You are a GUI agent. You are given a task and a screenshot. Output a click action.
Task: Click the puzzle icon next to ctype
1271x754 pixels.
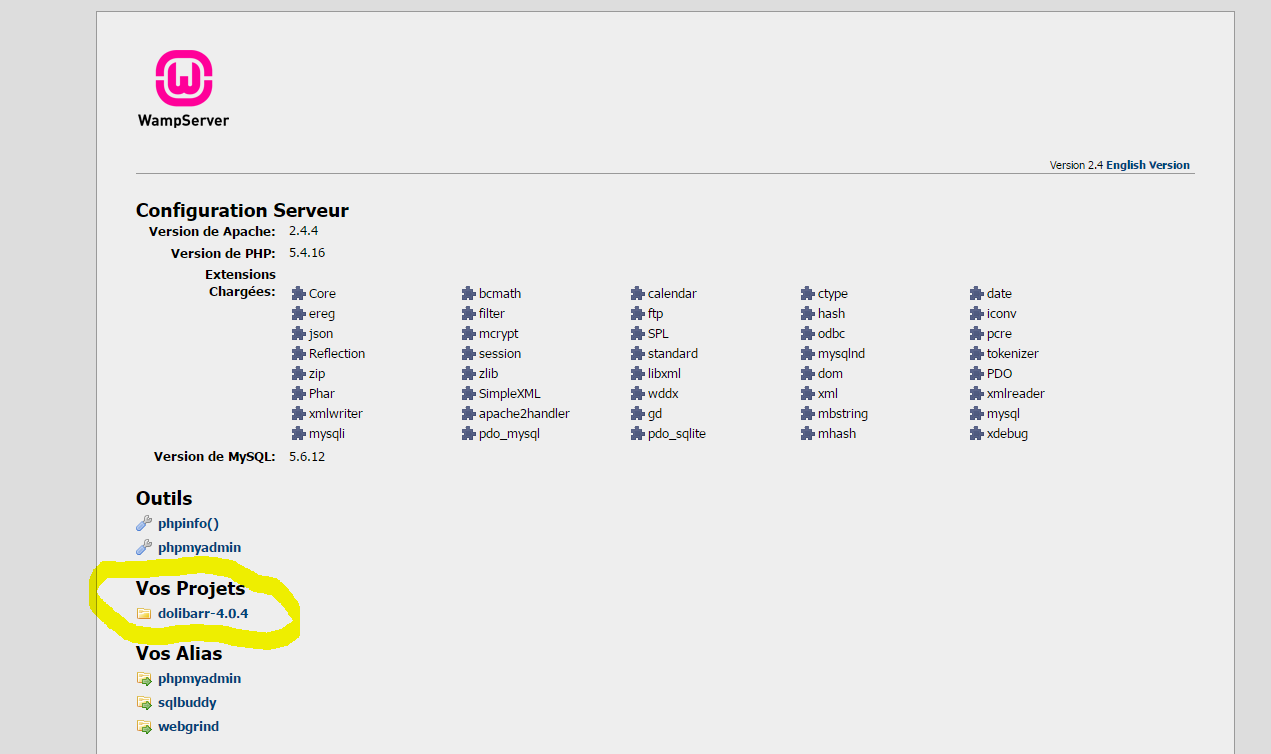(x=808, y=293)
